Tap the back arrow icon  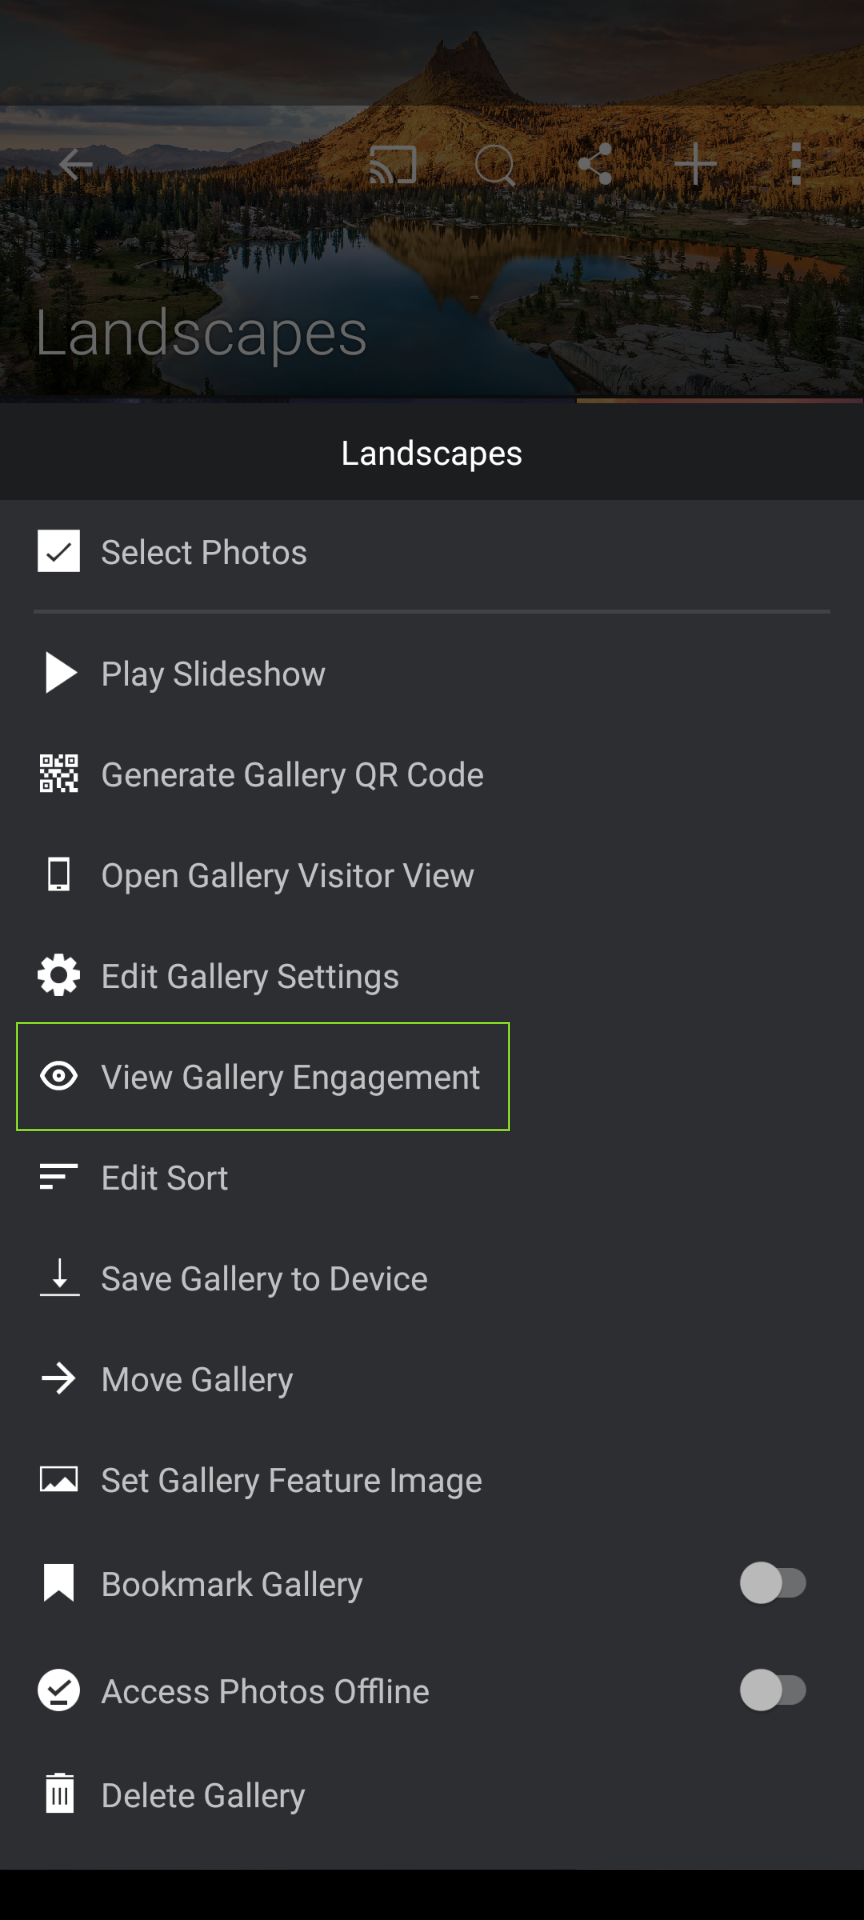(x=75, y=164)
